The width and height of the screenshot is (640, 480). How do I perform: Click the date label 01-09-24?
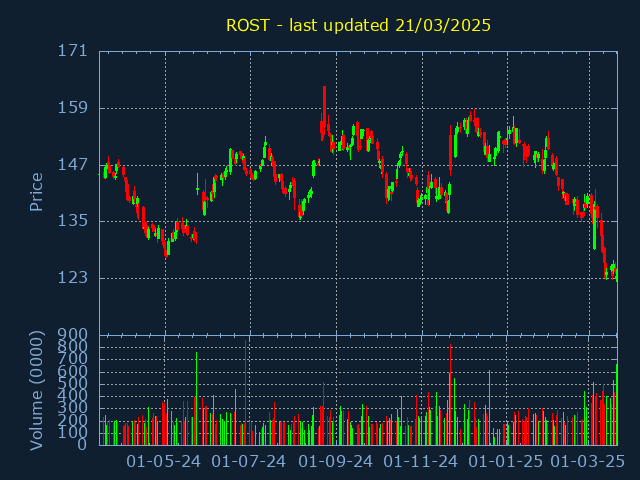pyautogui.click(x=336, y=462)
